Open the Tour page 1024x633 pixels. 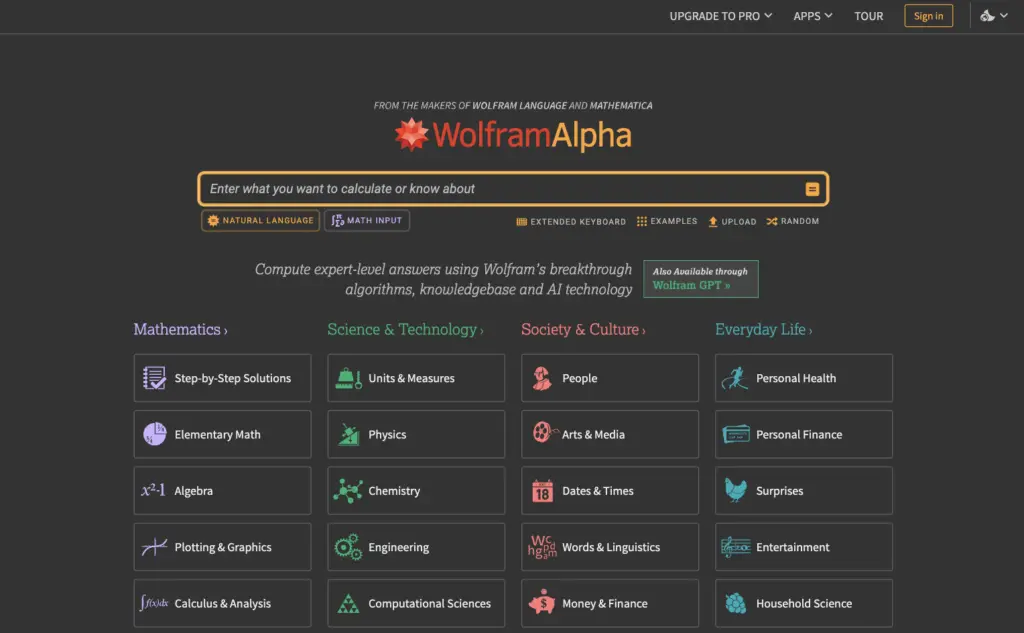tap(869, 16)
